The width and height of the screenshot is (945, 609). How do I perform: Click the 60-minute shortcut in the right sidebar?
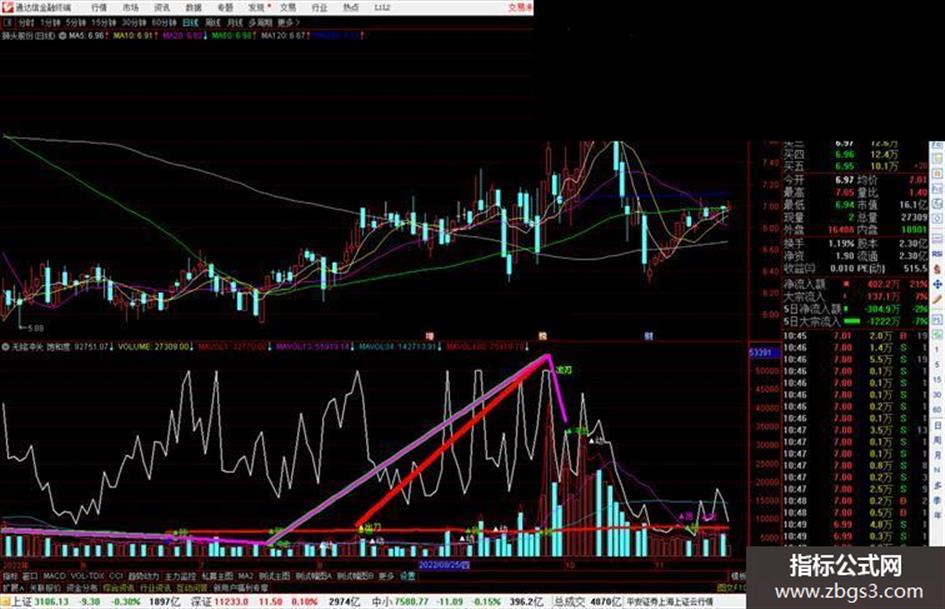point(937,410)
